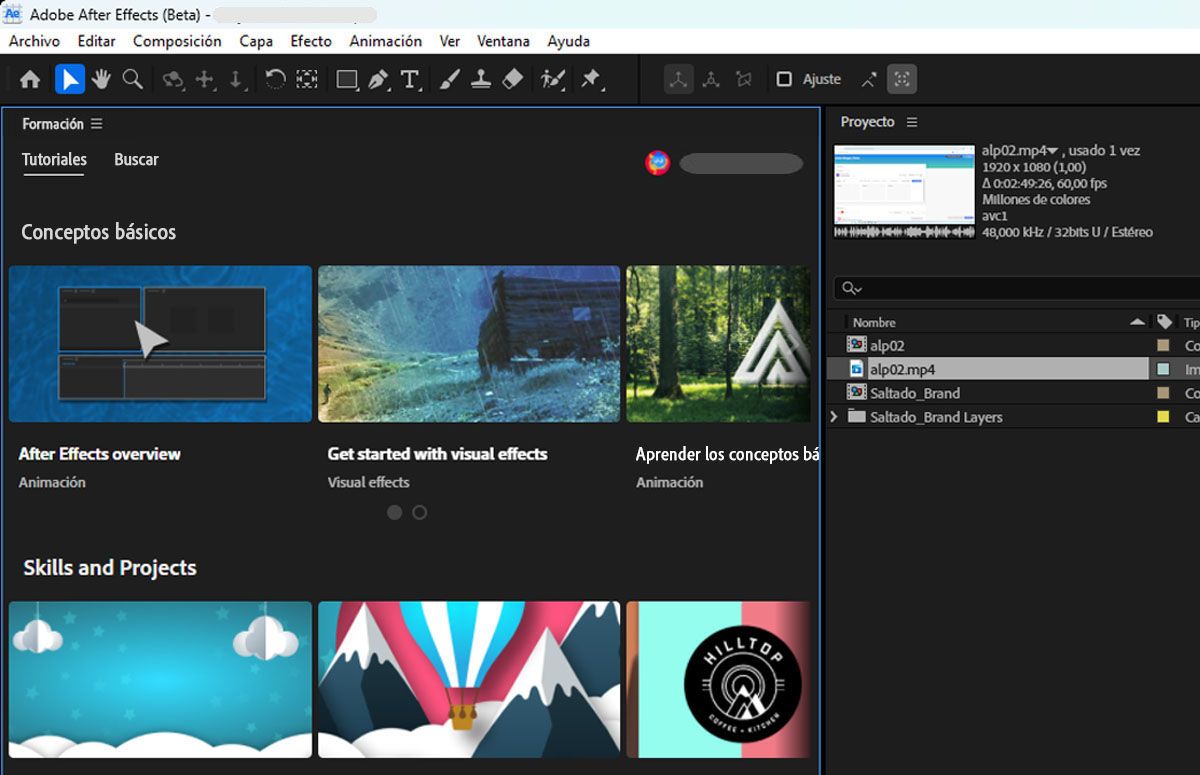Viewport: 1200px width, 775px height.
Task: Select the Selection arrow tool
Action: click(69, 79)
